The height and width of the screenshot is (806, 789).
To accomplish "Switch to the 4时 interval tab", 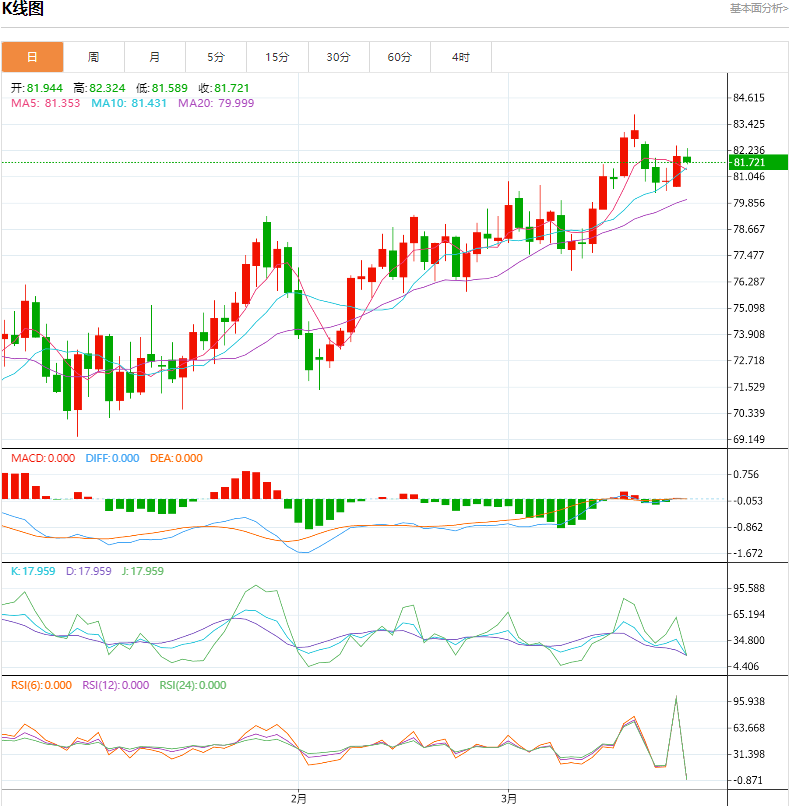I will pos(460,57).
